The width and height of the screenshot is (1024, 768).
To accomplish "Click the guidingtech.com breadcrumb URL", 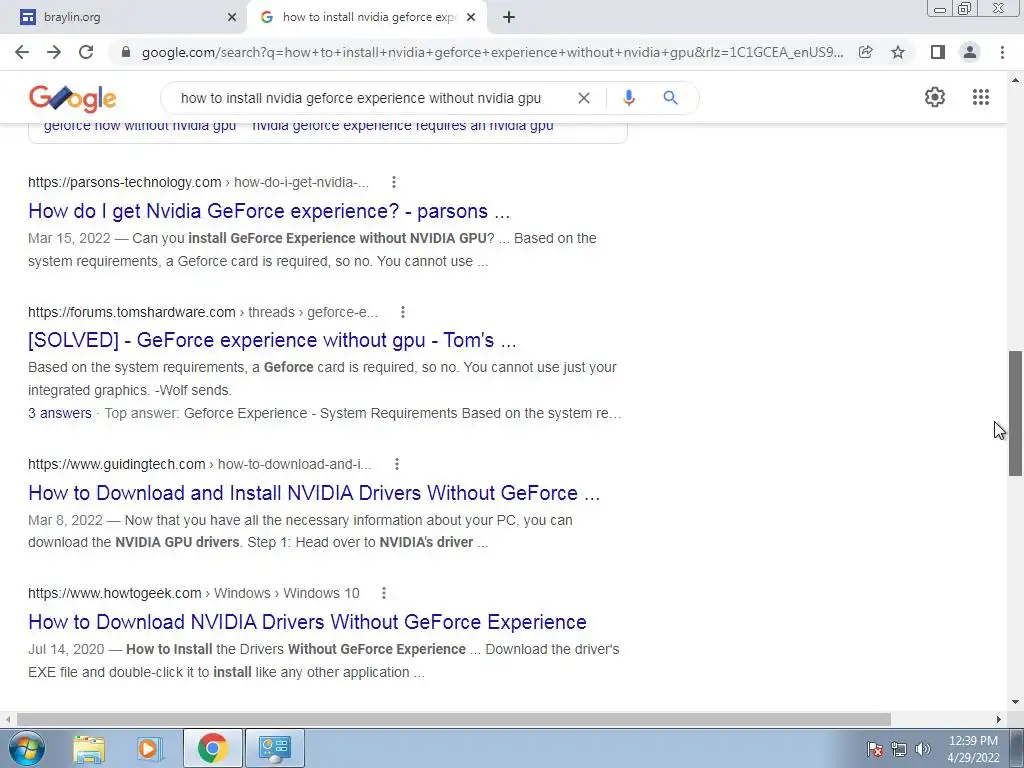I will pyautogui.click(x=200, y=464).
